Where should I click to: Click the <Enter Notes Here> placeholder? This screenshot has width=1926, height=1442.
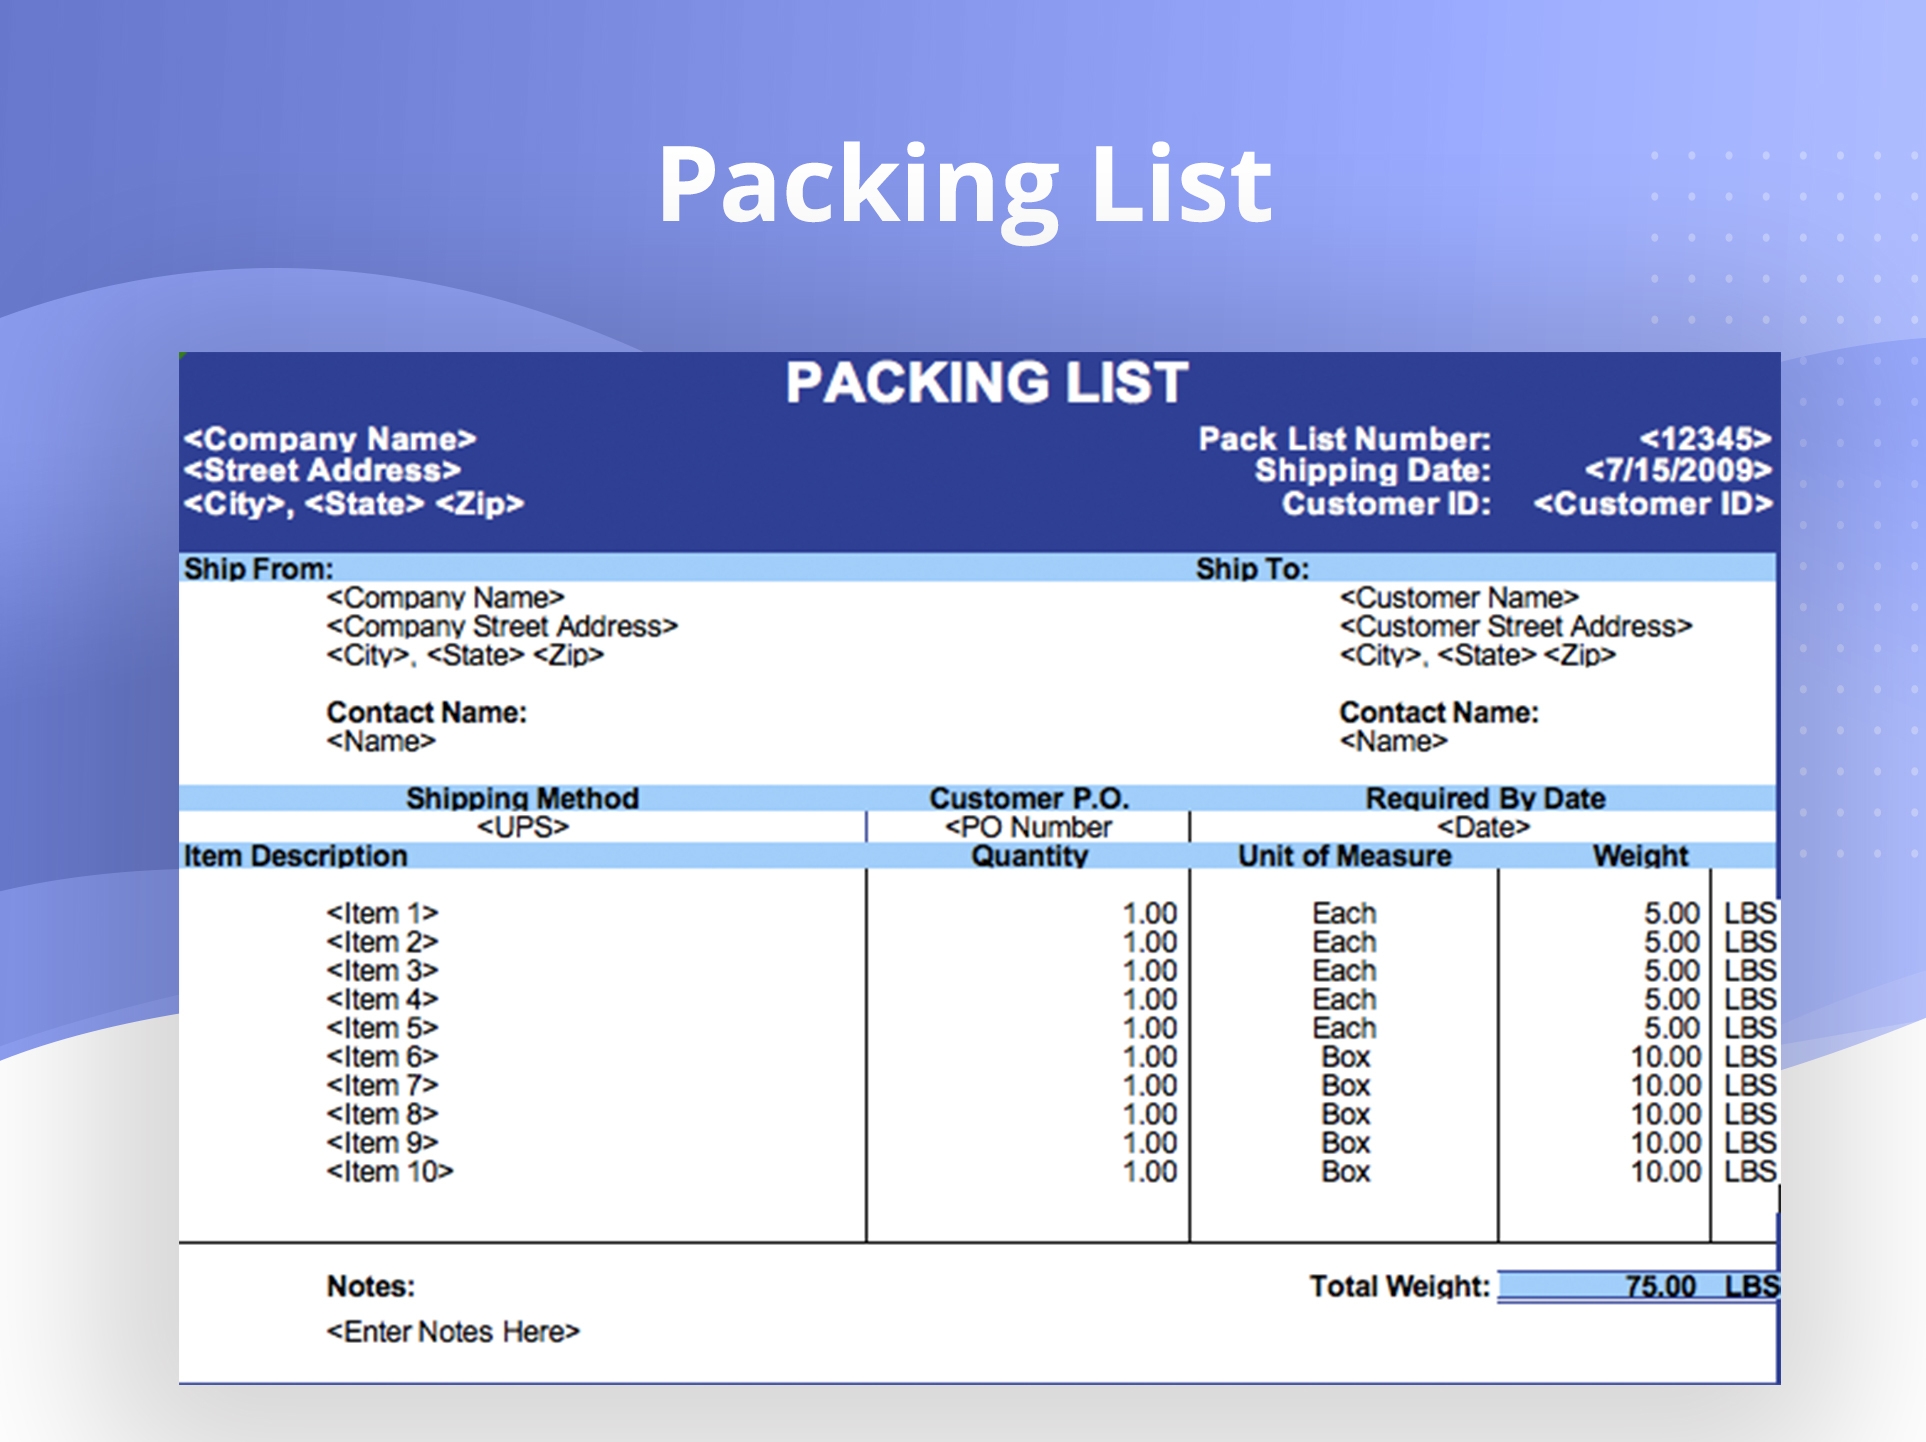pos(453,1331)
